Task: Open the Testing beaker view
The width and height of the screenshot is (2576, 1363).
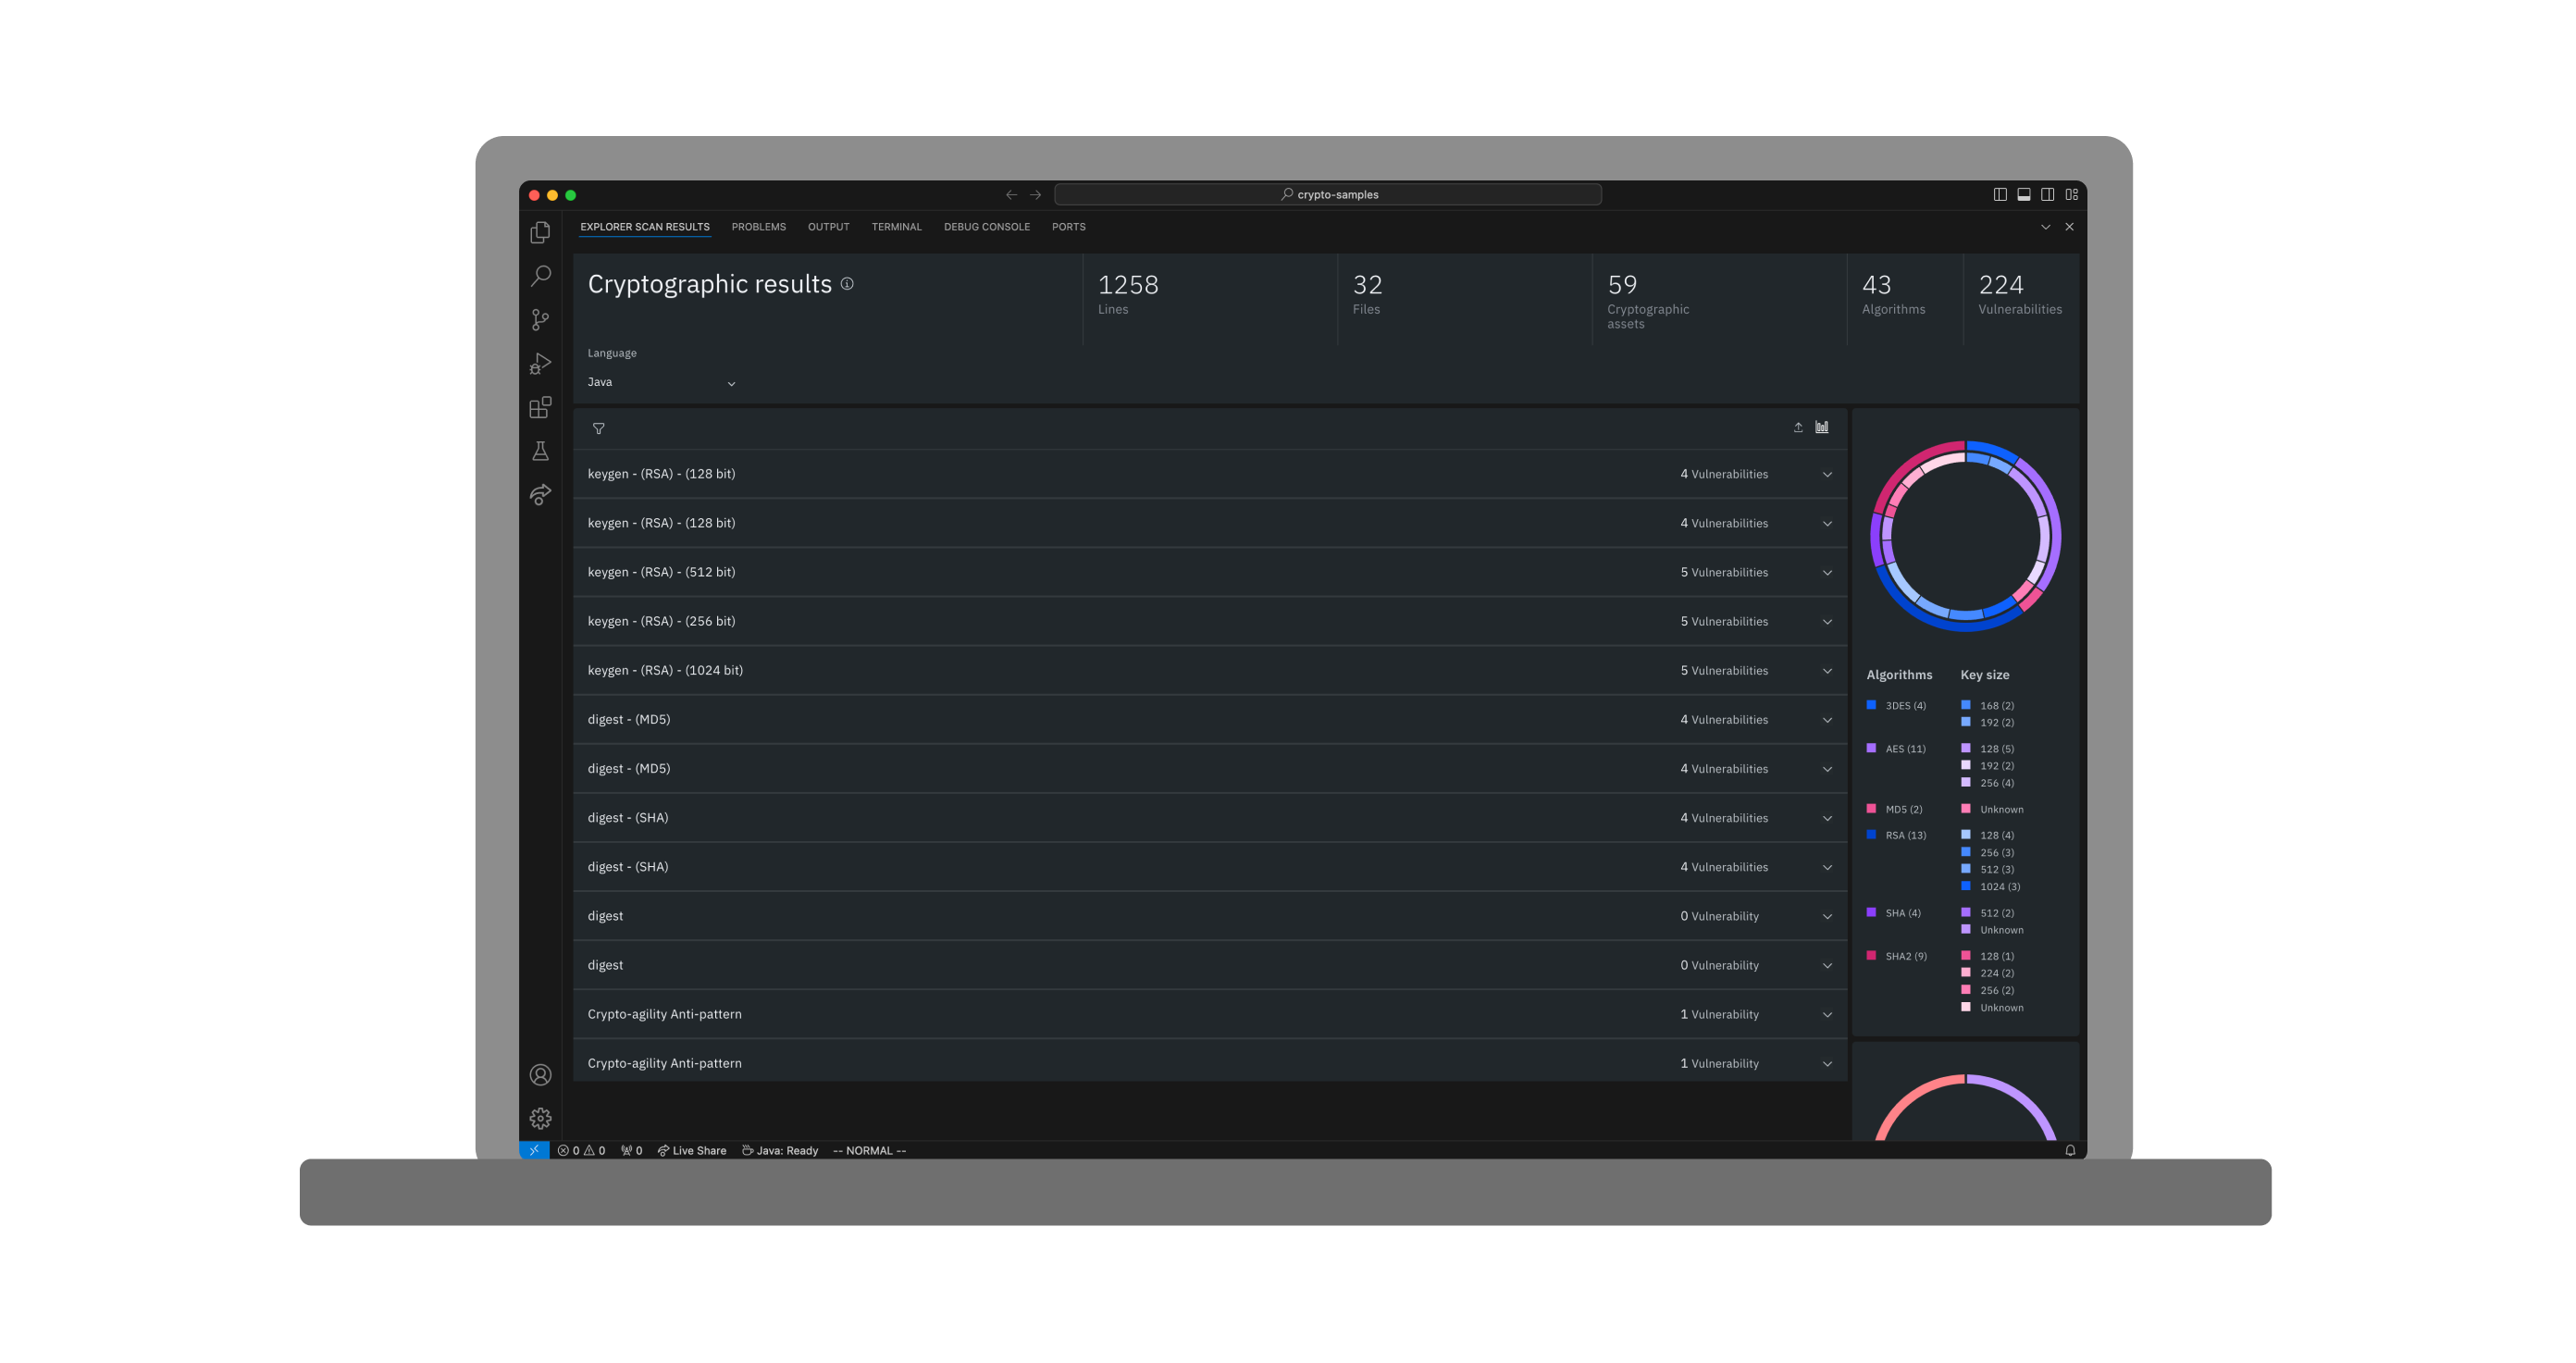Action: pyautogui.click(x=540, y=451)
